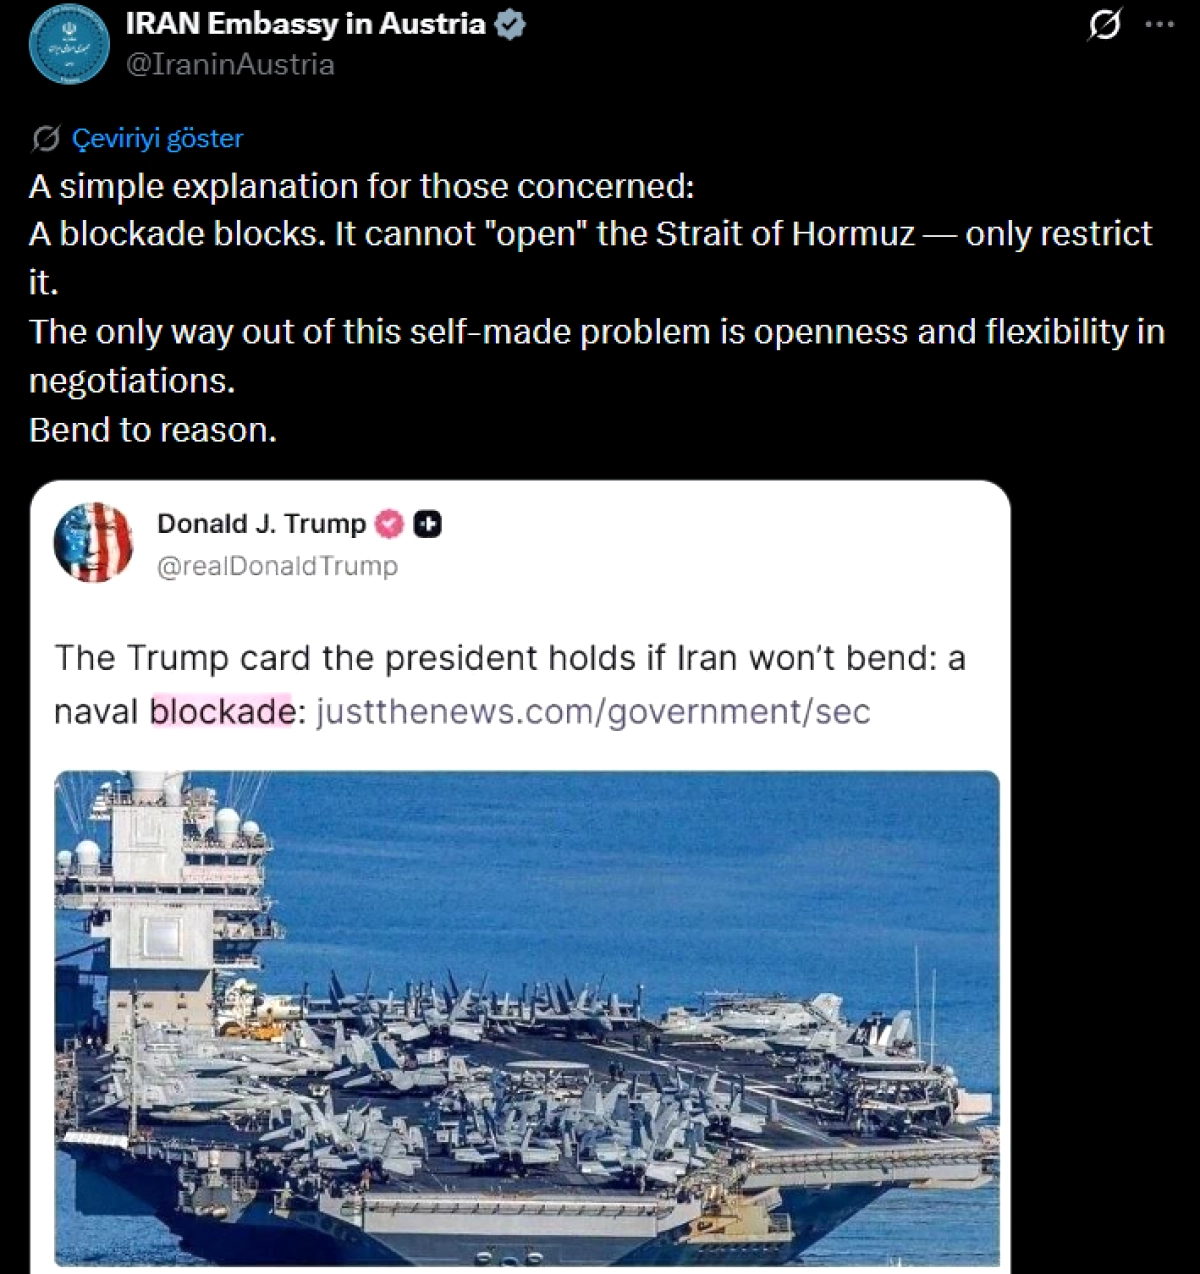Viewport: 1200px width, 1274px height.
Task: Click the blue verified badge beside IRAN Embassy
Action: point(510,25)
